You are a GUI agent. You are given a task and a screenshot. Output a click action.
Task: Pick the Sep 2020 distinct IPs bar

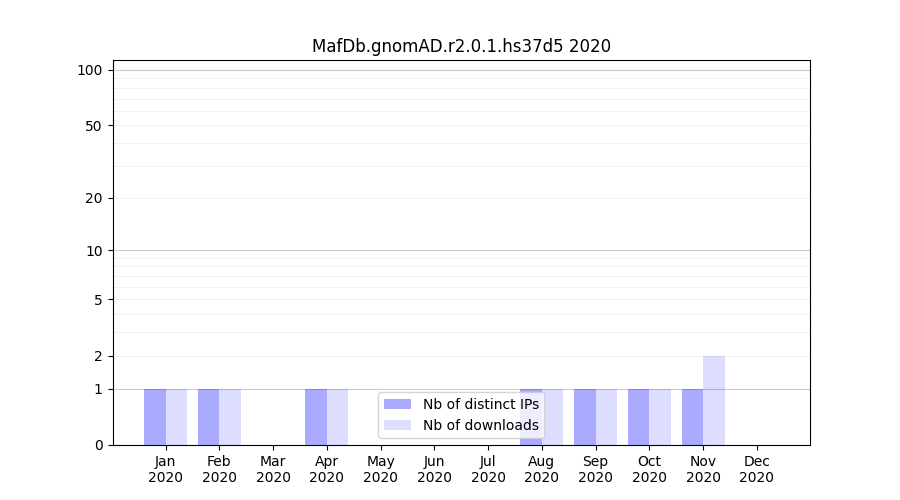pyautogui.click(x=585, y=417)
